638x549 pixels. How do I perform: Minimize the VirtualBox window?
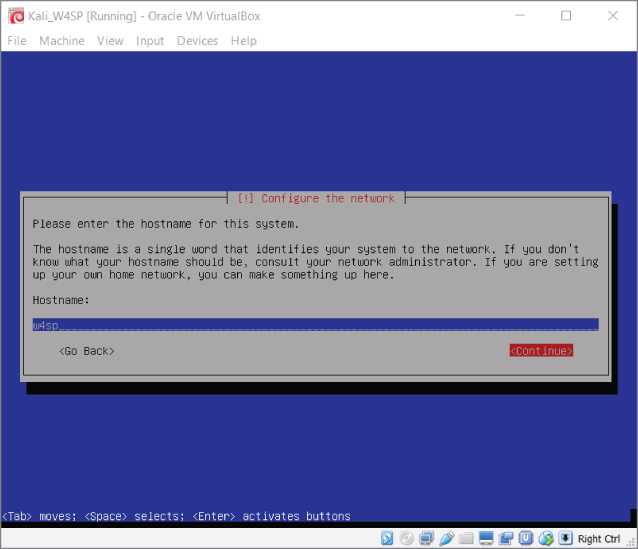pyautogui.click(x=520, y=15)
